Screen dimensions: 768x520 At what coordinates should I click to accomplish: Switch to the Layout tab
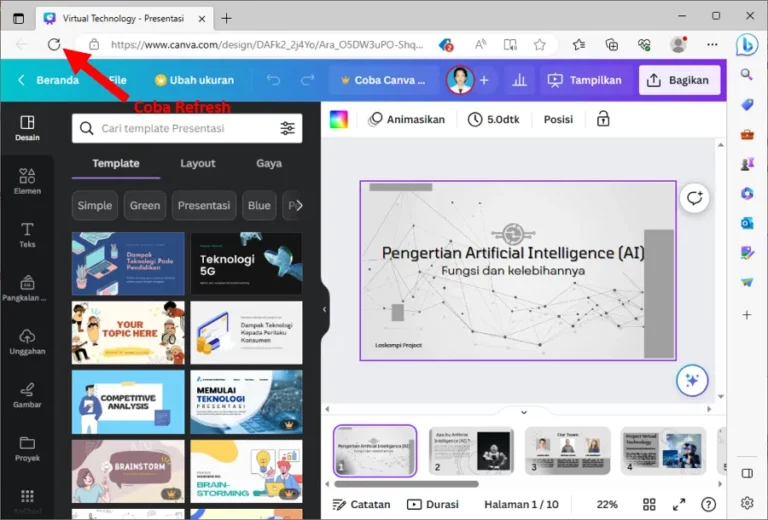197,164
